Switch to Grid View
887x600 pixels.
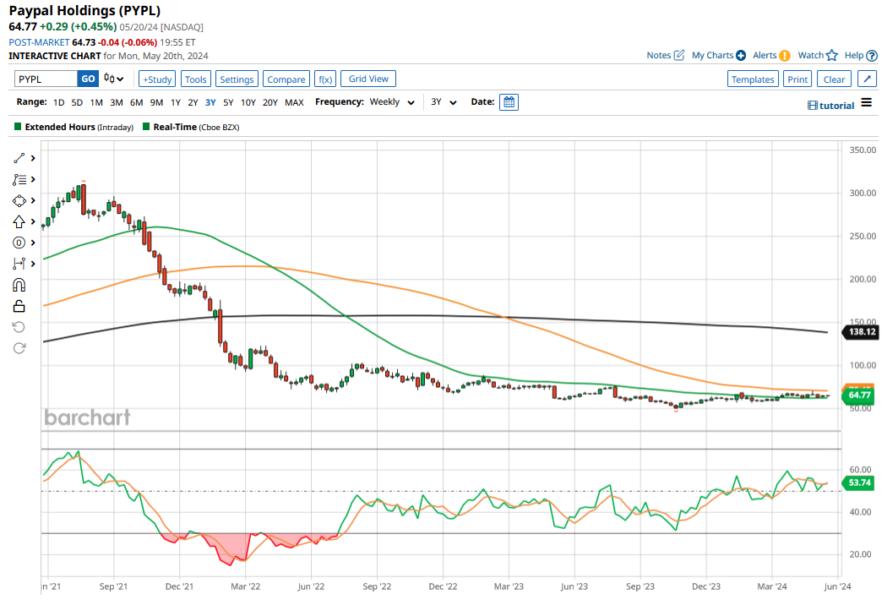pyautogui.click(x=368, y=79)
